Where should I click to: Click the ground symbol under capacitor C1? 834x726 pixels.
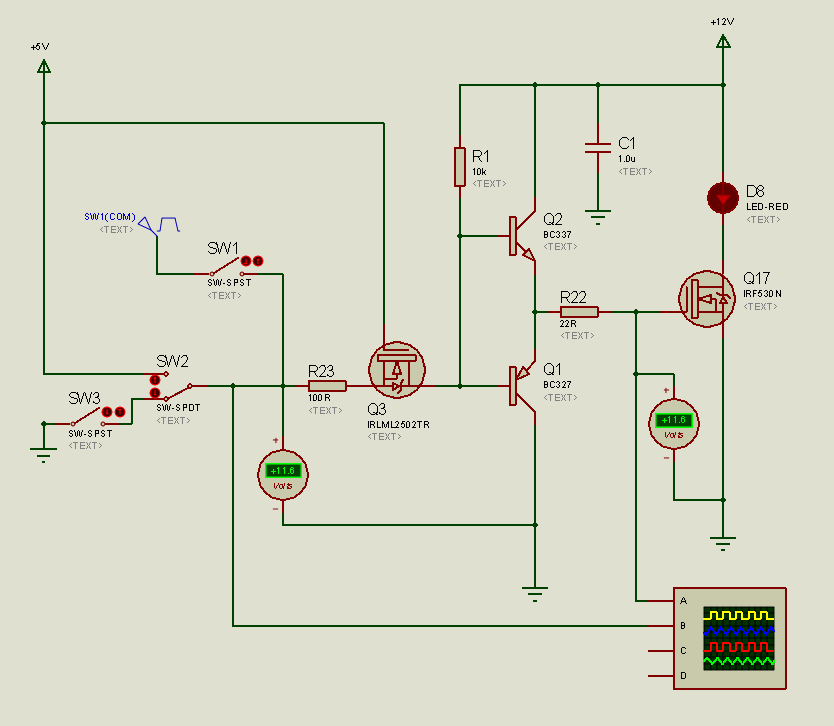[597, 214]
